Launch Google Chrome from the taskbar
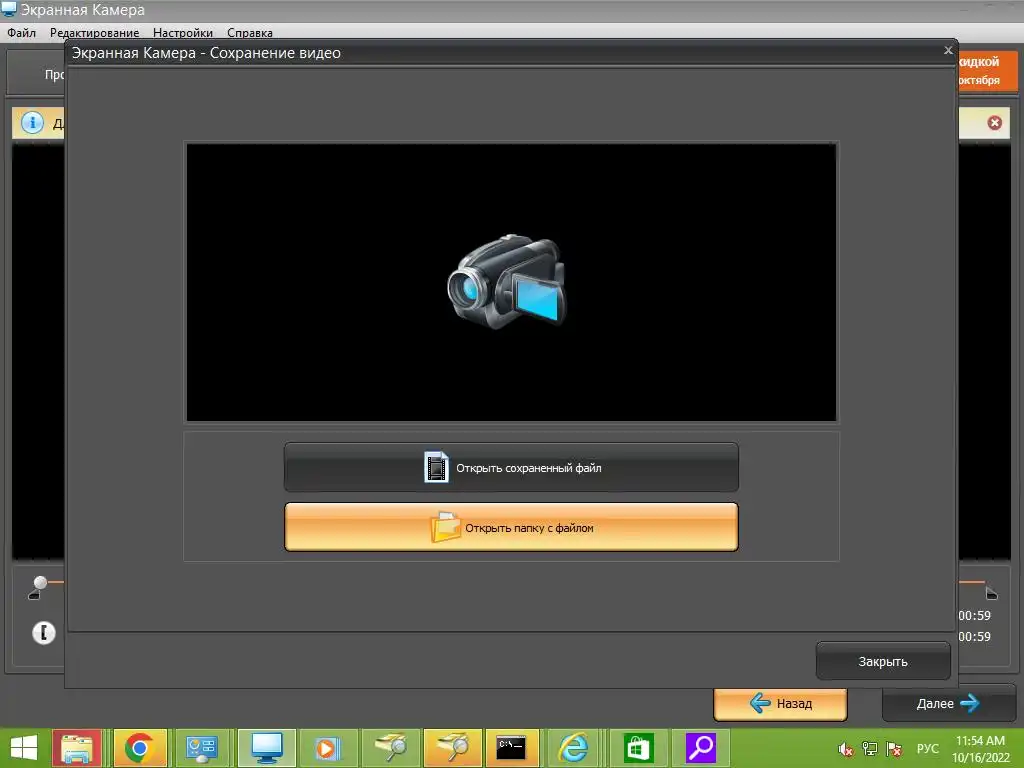This screenshot has width=1024, height=768. (139, 748)
